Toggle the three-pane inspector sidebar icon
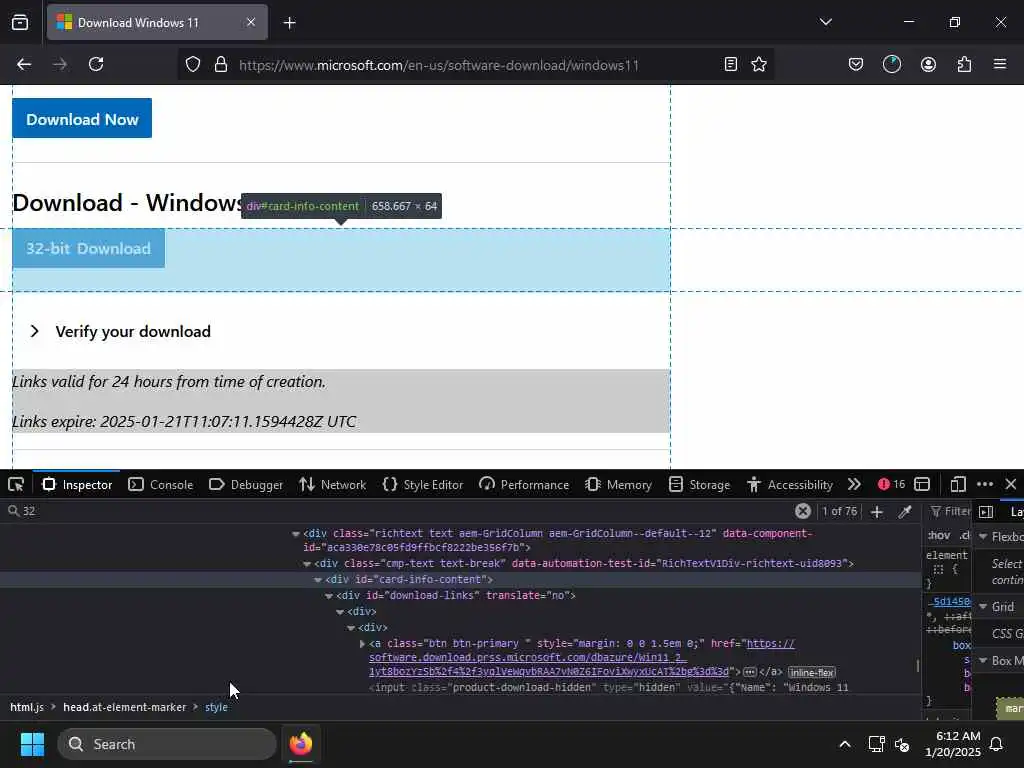This screenshot has height=768, width=1024. [x=986, y=512]
